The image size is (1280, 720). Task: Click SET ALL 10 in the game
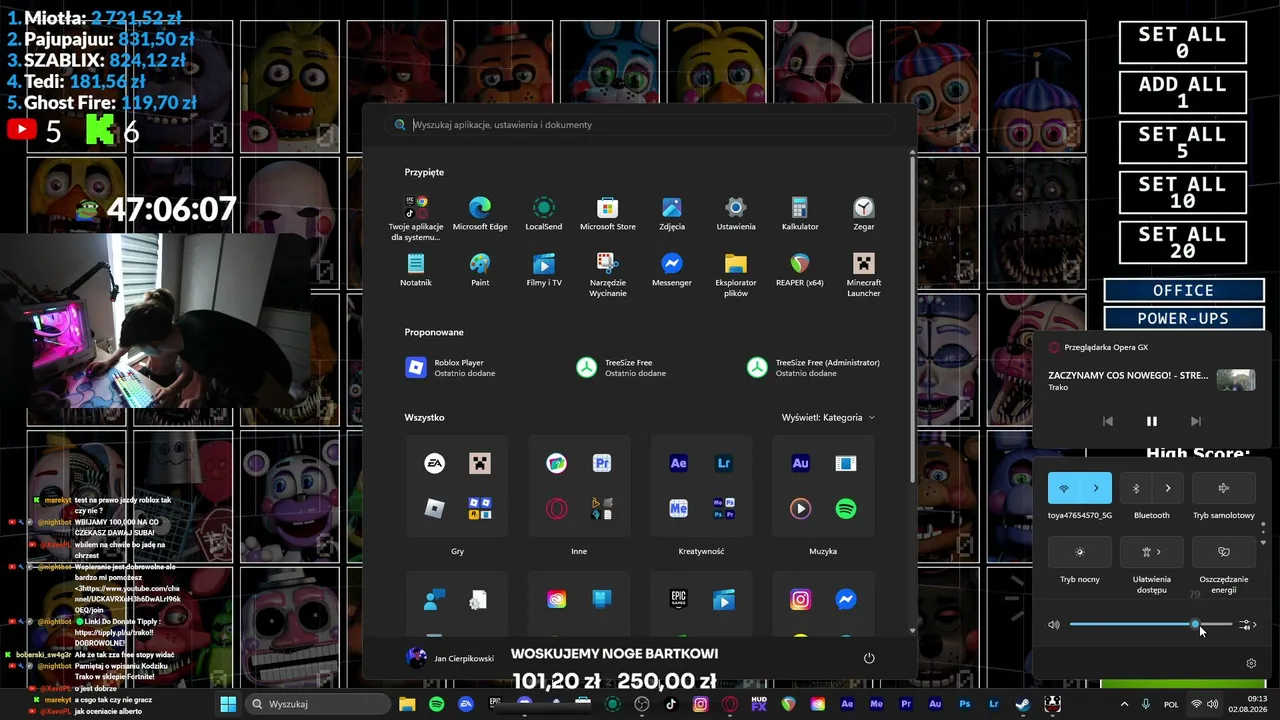click(x=1182, y=192)
